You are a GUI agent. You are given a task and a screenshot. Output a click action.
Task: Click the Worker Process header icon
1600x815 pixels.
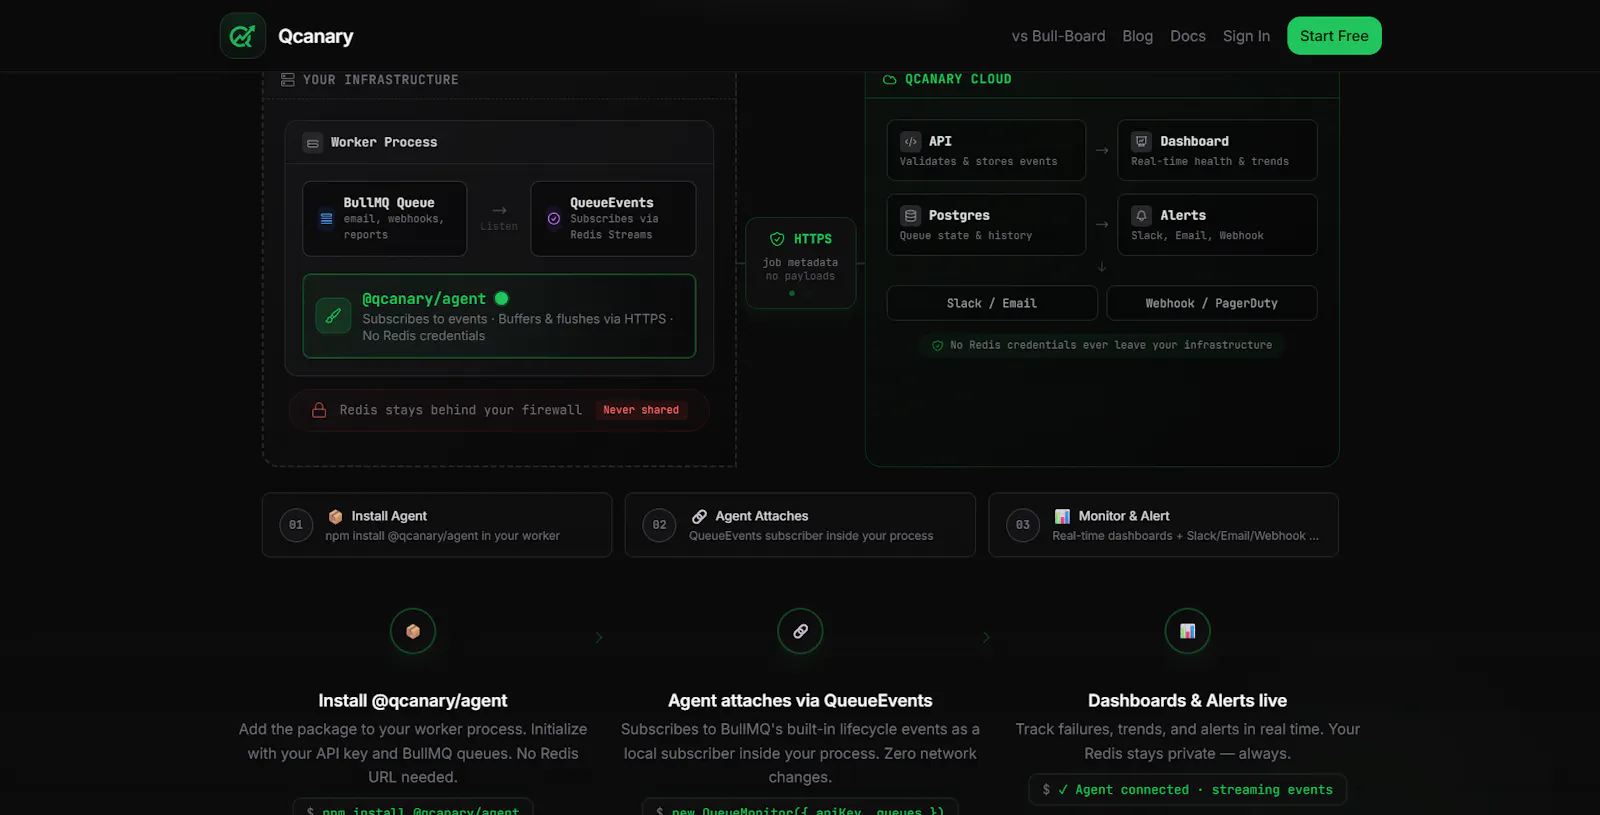(313, 143)
